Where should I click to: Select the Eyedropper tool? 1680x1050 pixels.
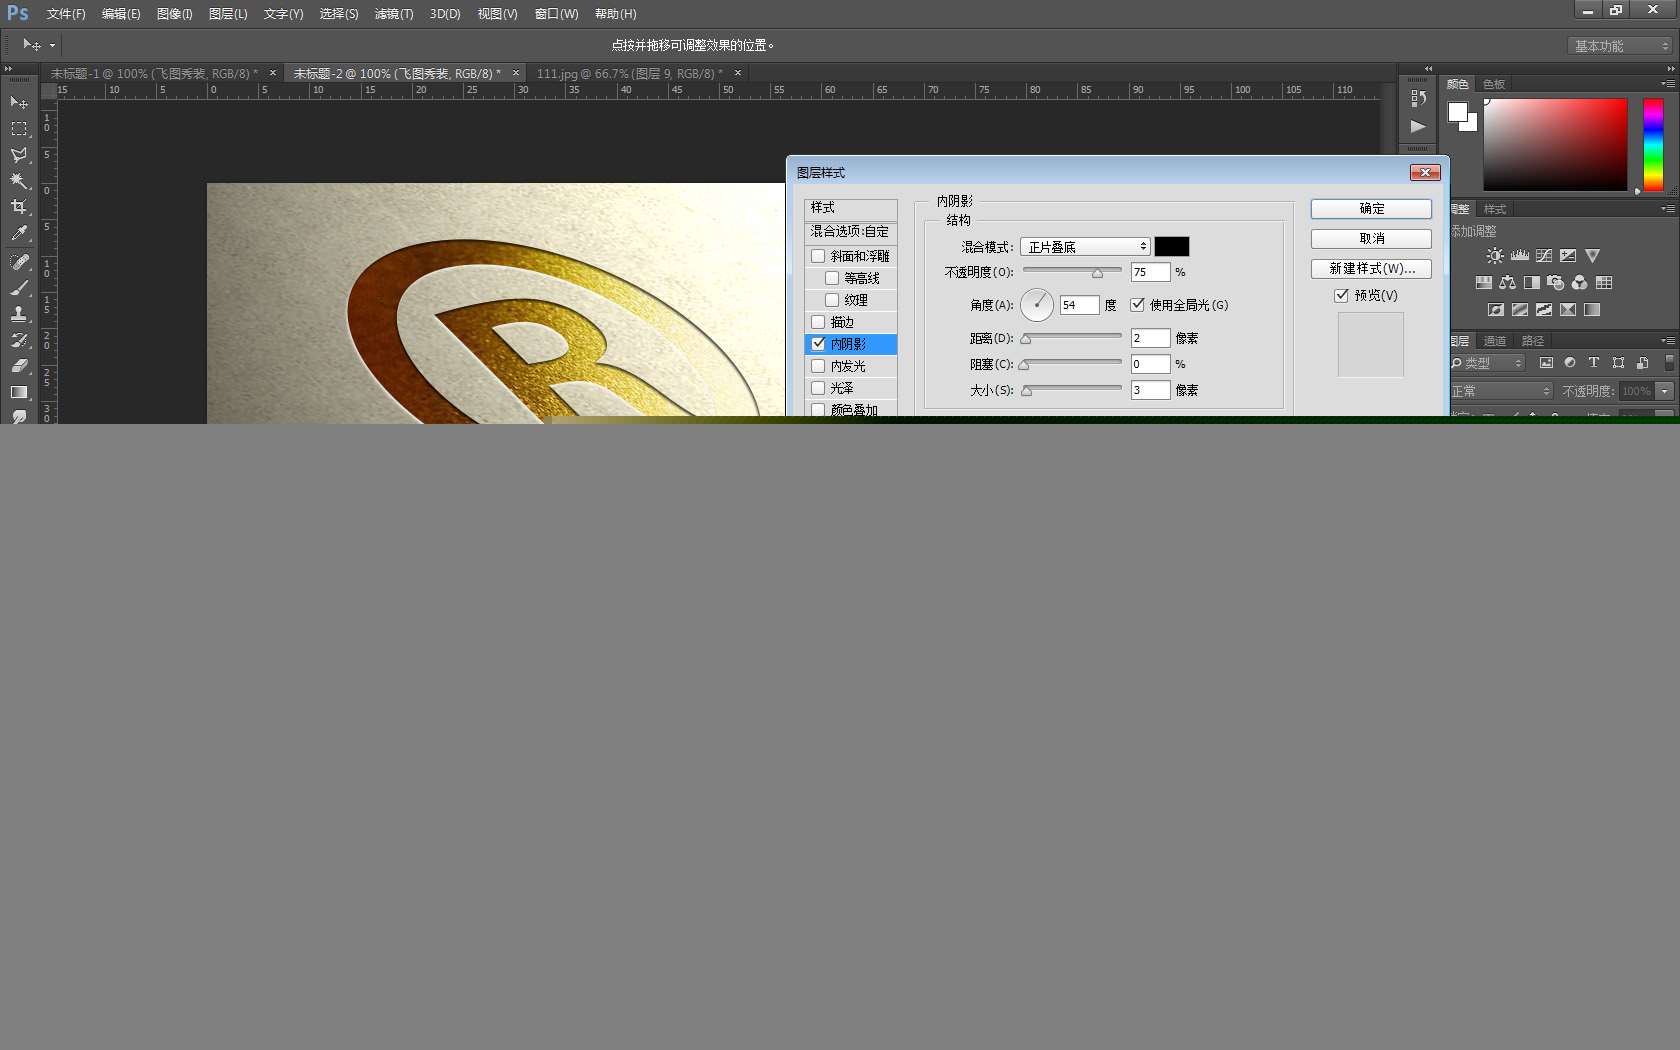[x=19, y=233]
